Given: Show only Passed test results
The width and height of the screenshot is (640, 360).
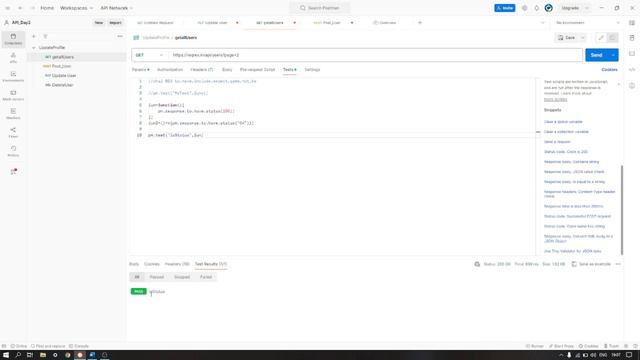Looking at the screenshot, I should point(157,277).
